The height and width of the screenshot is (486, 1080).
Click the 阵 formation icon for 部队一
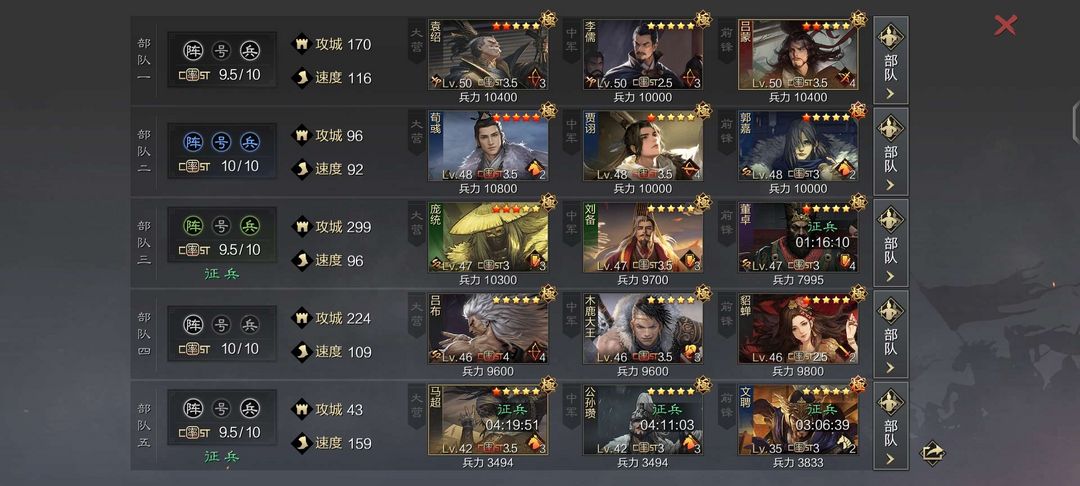[x=194, y=51]
